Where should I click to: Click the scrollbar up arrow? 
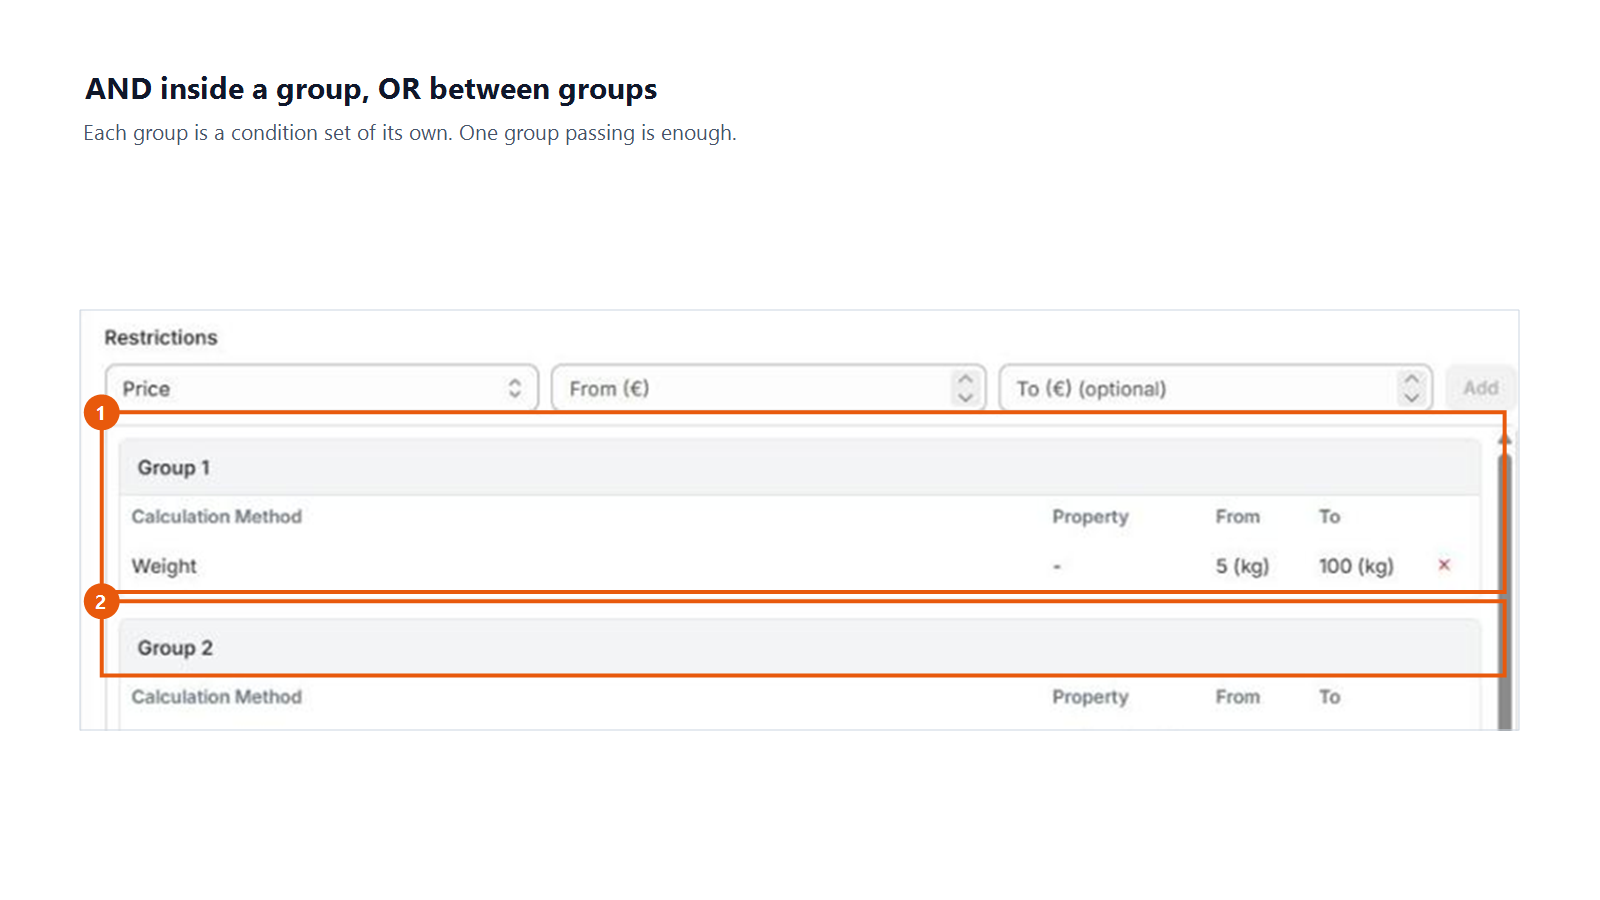tap(1505, 439)
